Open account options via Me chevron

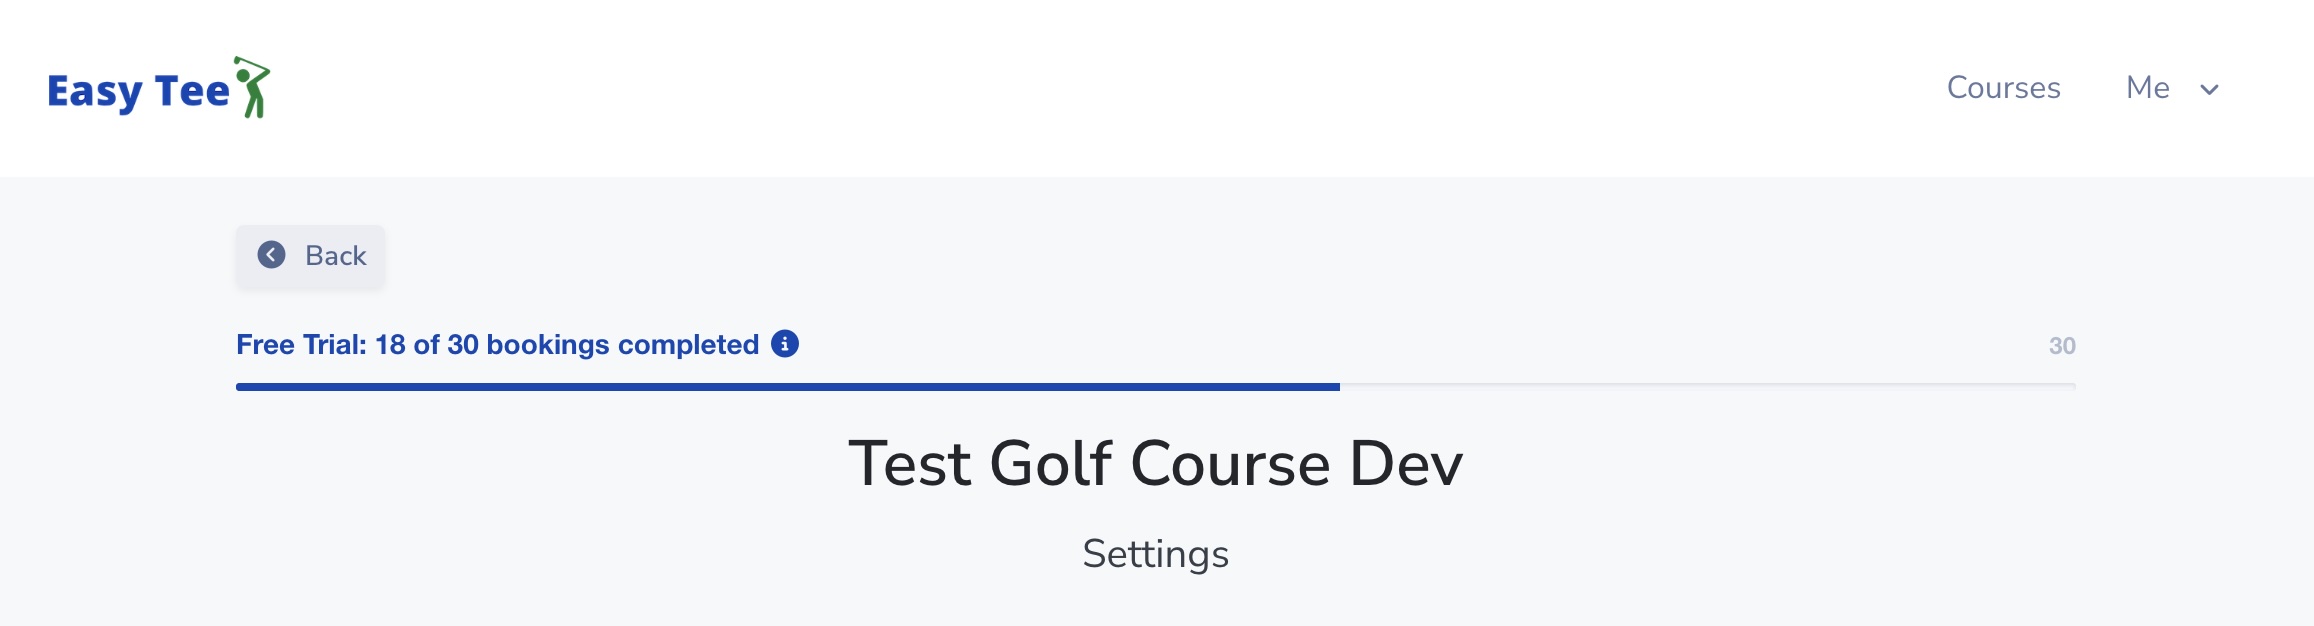point(2207,90)
